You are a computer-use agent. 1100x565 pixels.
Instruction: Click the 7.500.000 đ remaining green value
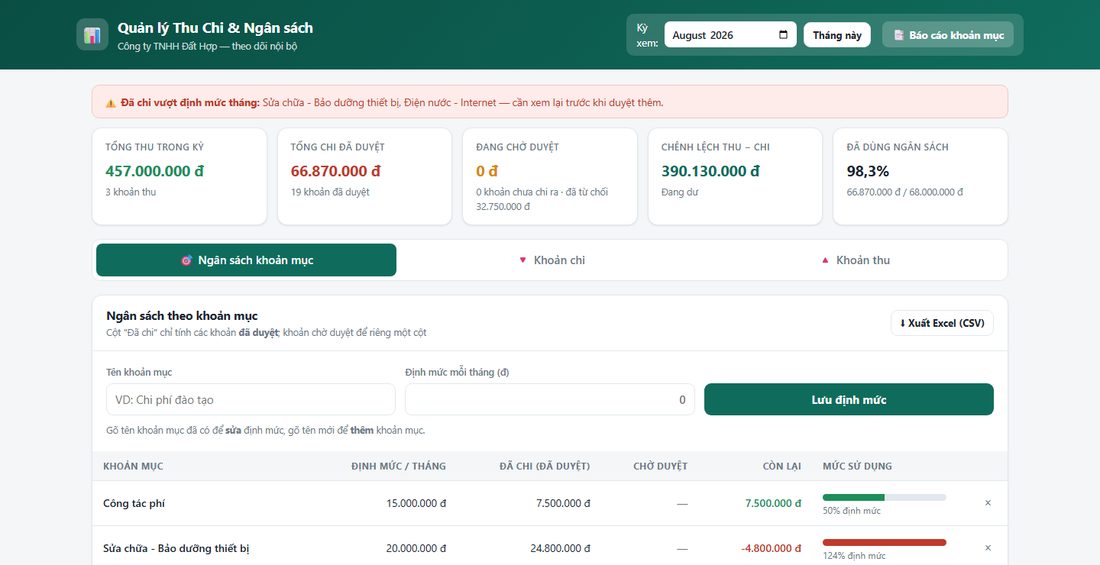(x=773, y=503)
